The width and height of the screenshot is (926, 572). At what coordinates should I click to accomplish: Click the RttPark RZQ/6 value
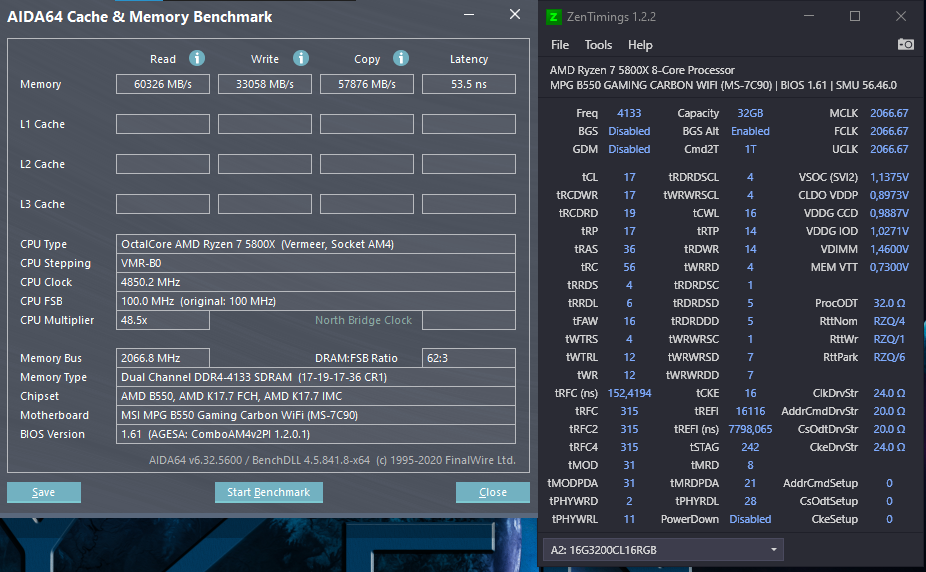tap(889, 357)
